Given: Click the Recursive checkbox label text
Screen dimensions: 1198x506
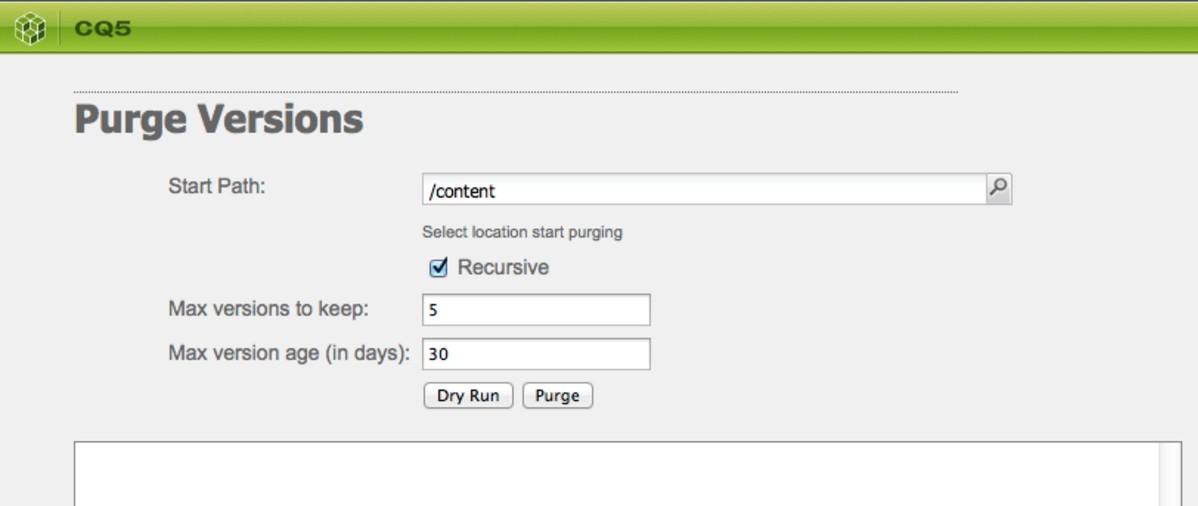Looking at the screenshot, I should coord(503,268).
